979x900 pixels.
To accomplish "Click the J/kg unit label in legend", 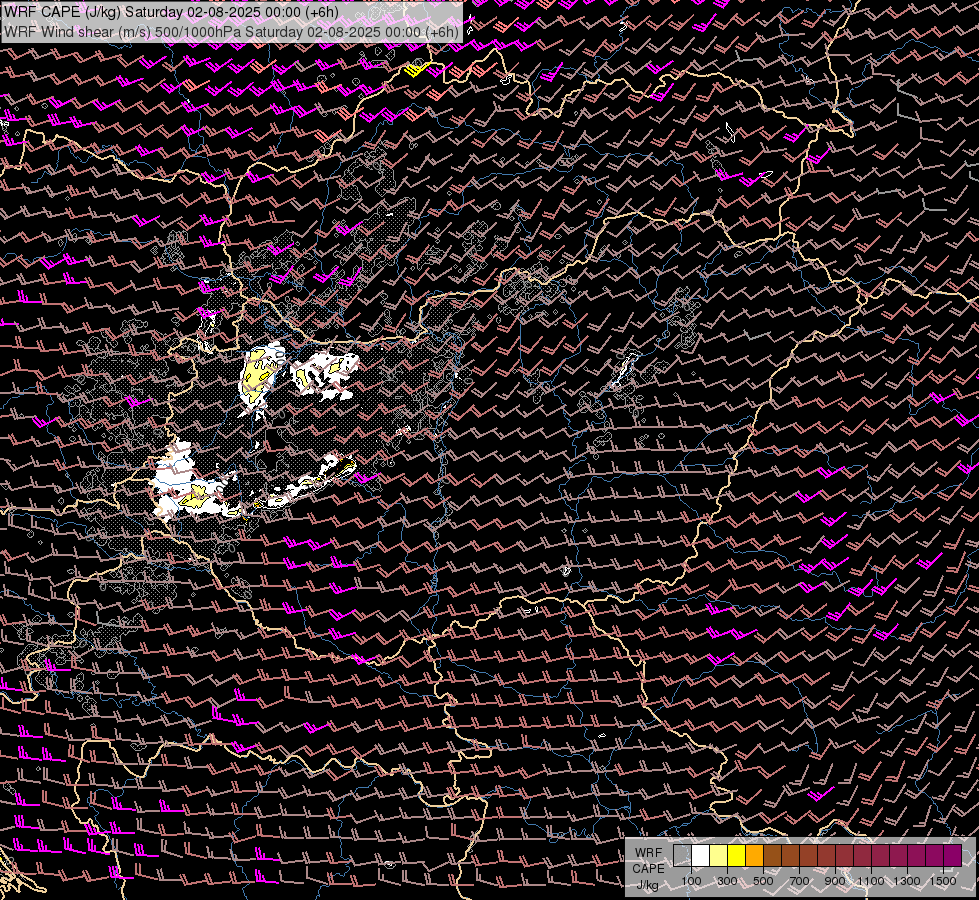I will click(647, 885).
